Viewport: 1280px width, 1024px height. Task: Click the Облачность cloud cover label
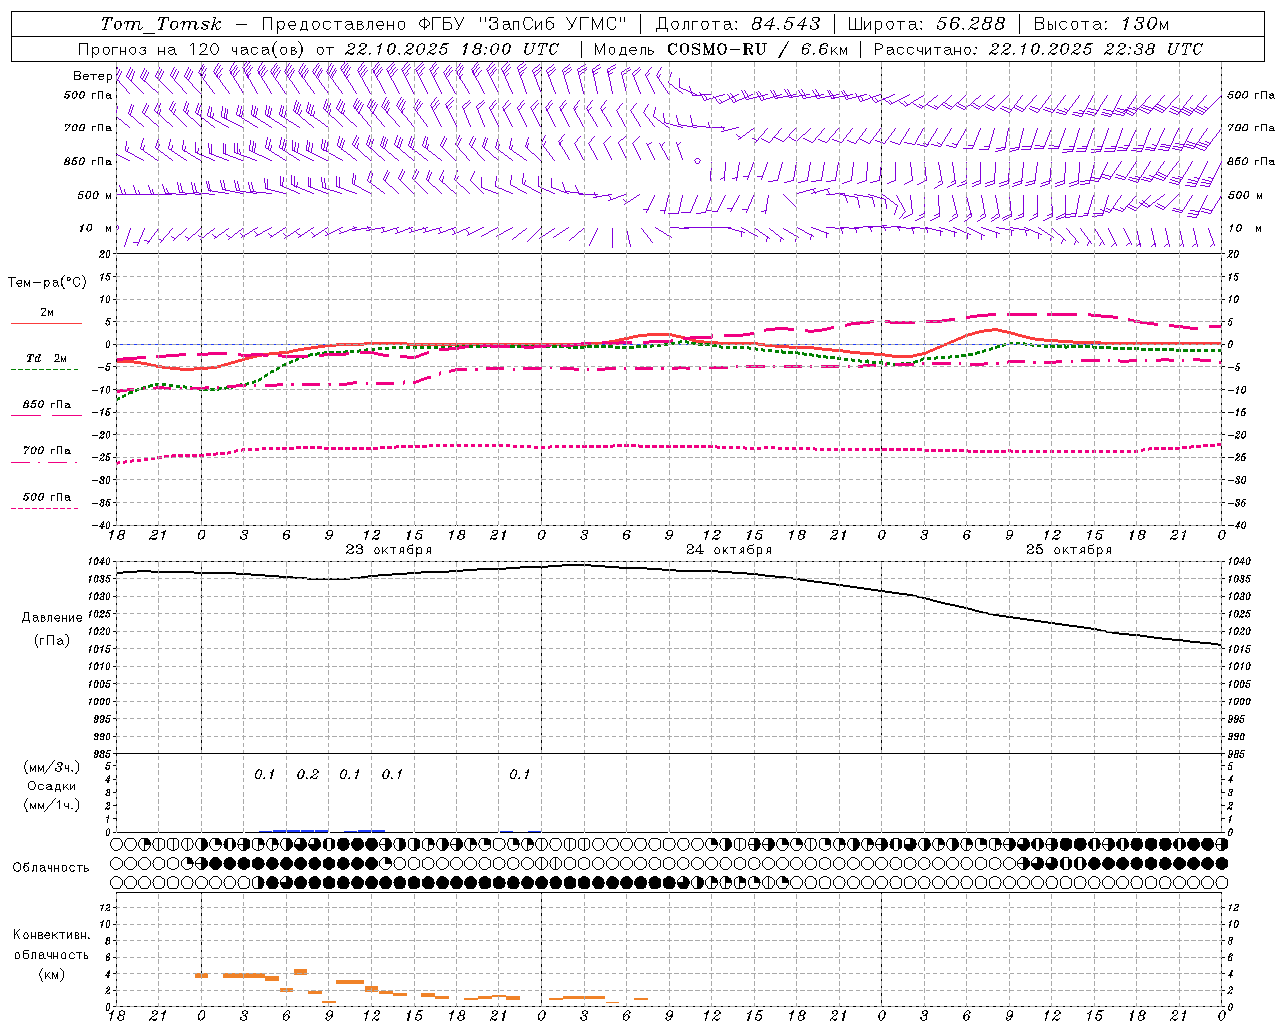[51, 868]
